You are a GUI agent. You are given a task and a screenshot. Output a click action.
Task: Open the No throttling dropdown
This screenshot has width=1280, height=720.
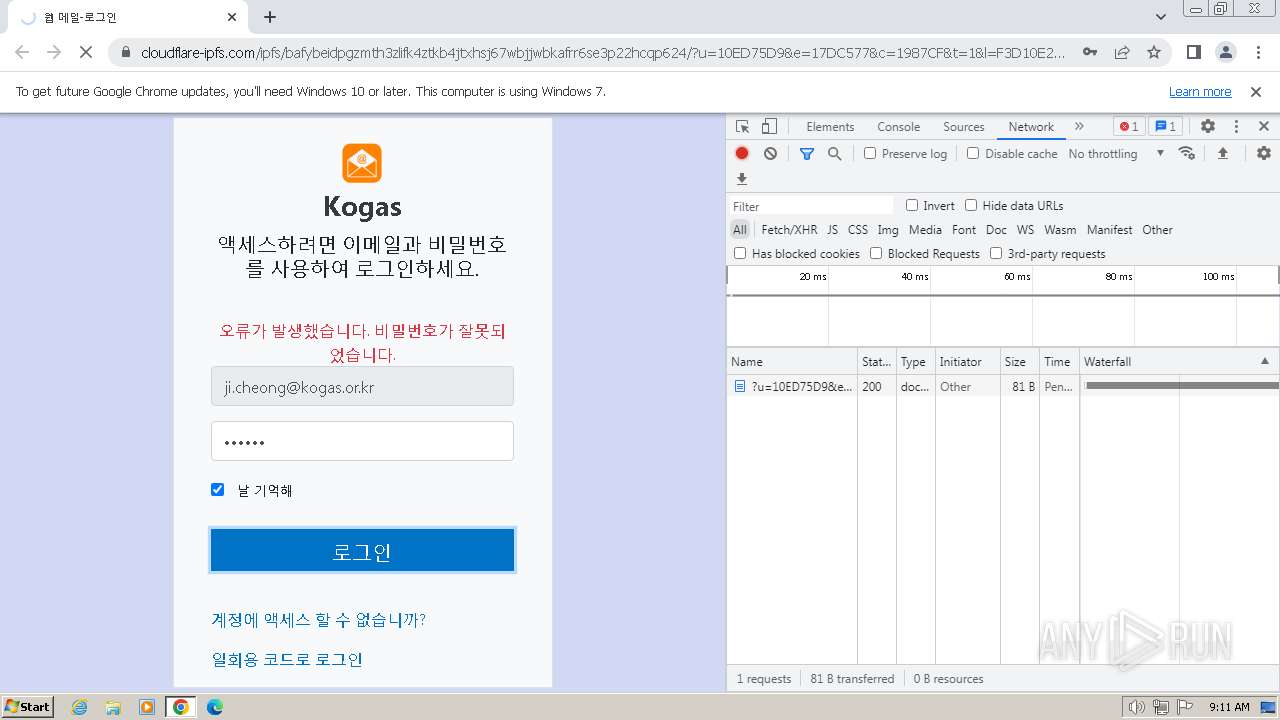point(1116,154)
